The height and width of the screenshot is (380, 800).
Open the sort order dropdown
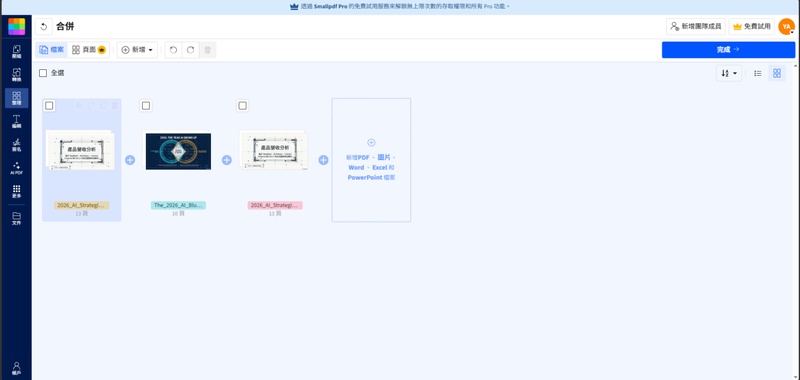click(729, 73)
